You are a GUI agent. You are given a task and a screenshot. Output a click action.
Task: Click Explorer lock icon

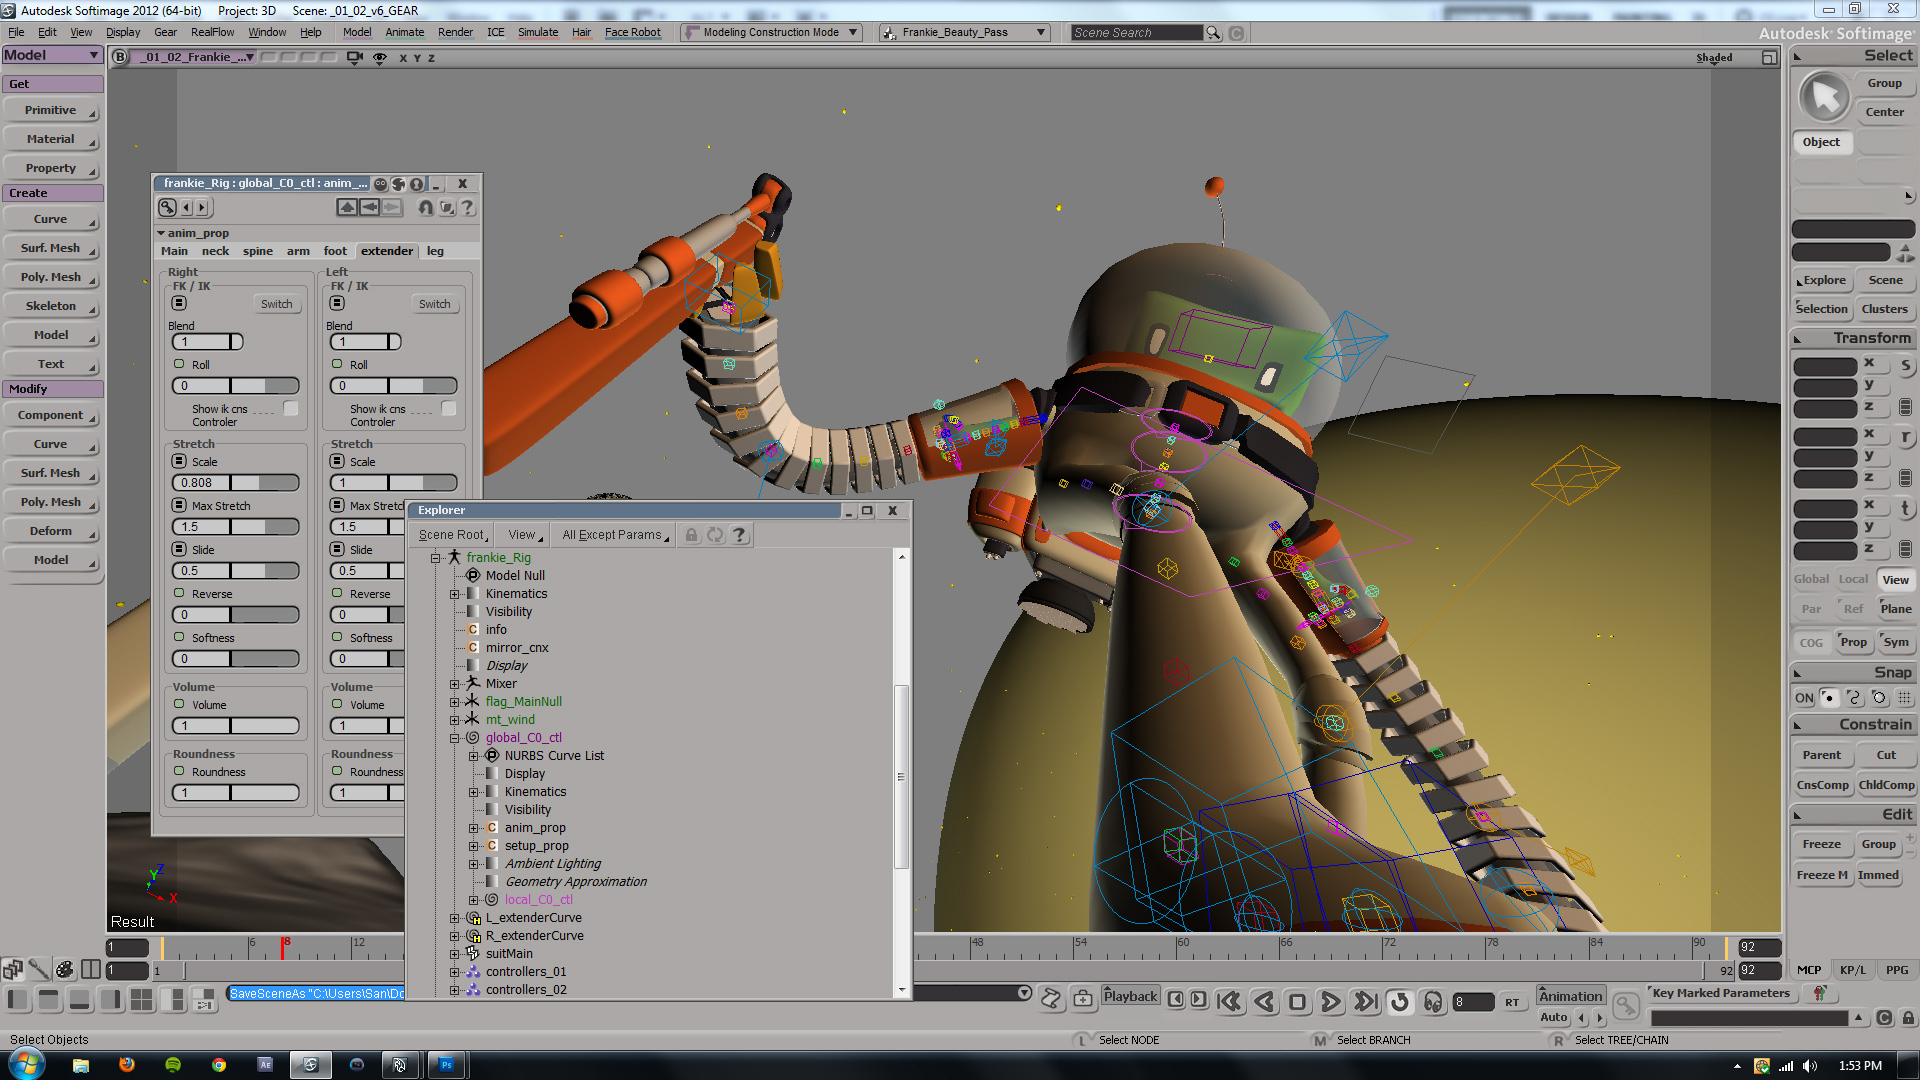pyautogui.click(x=691, y=535)
